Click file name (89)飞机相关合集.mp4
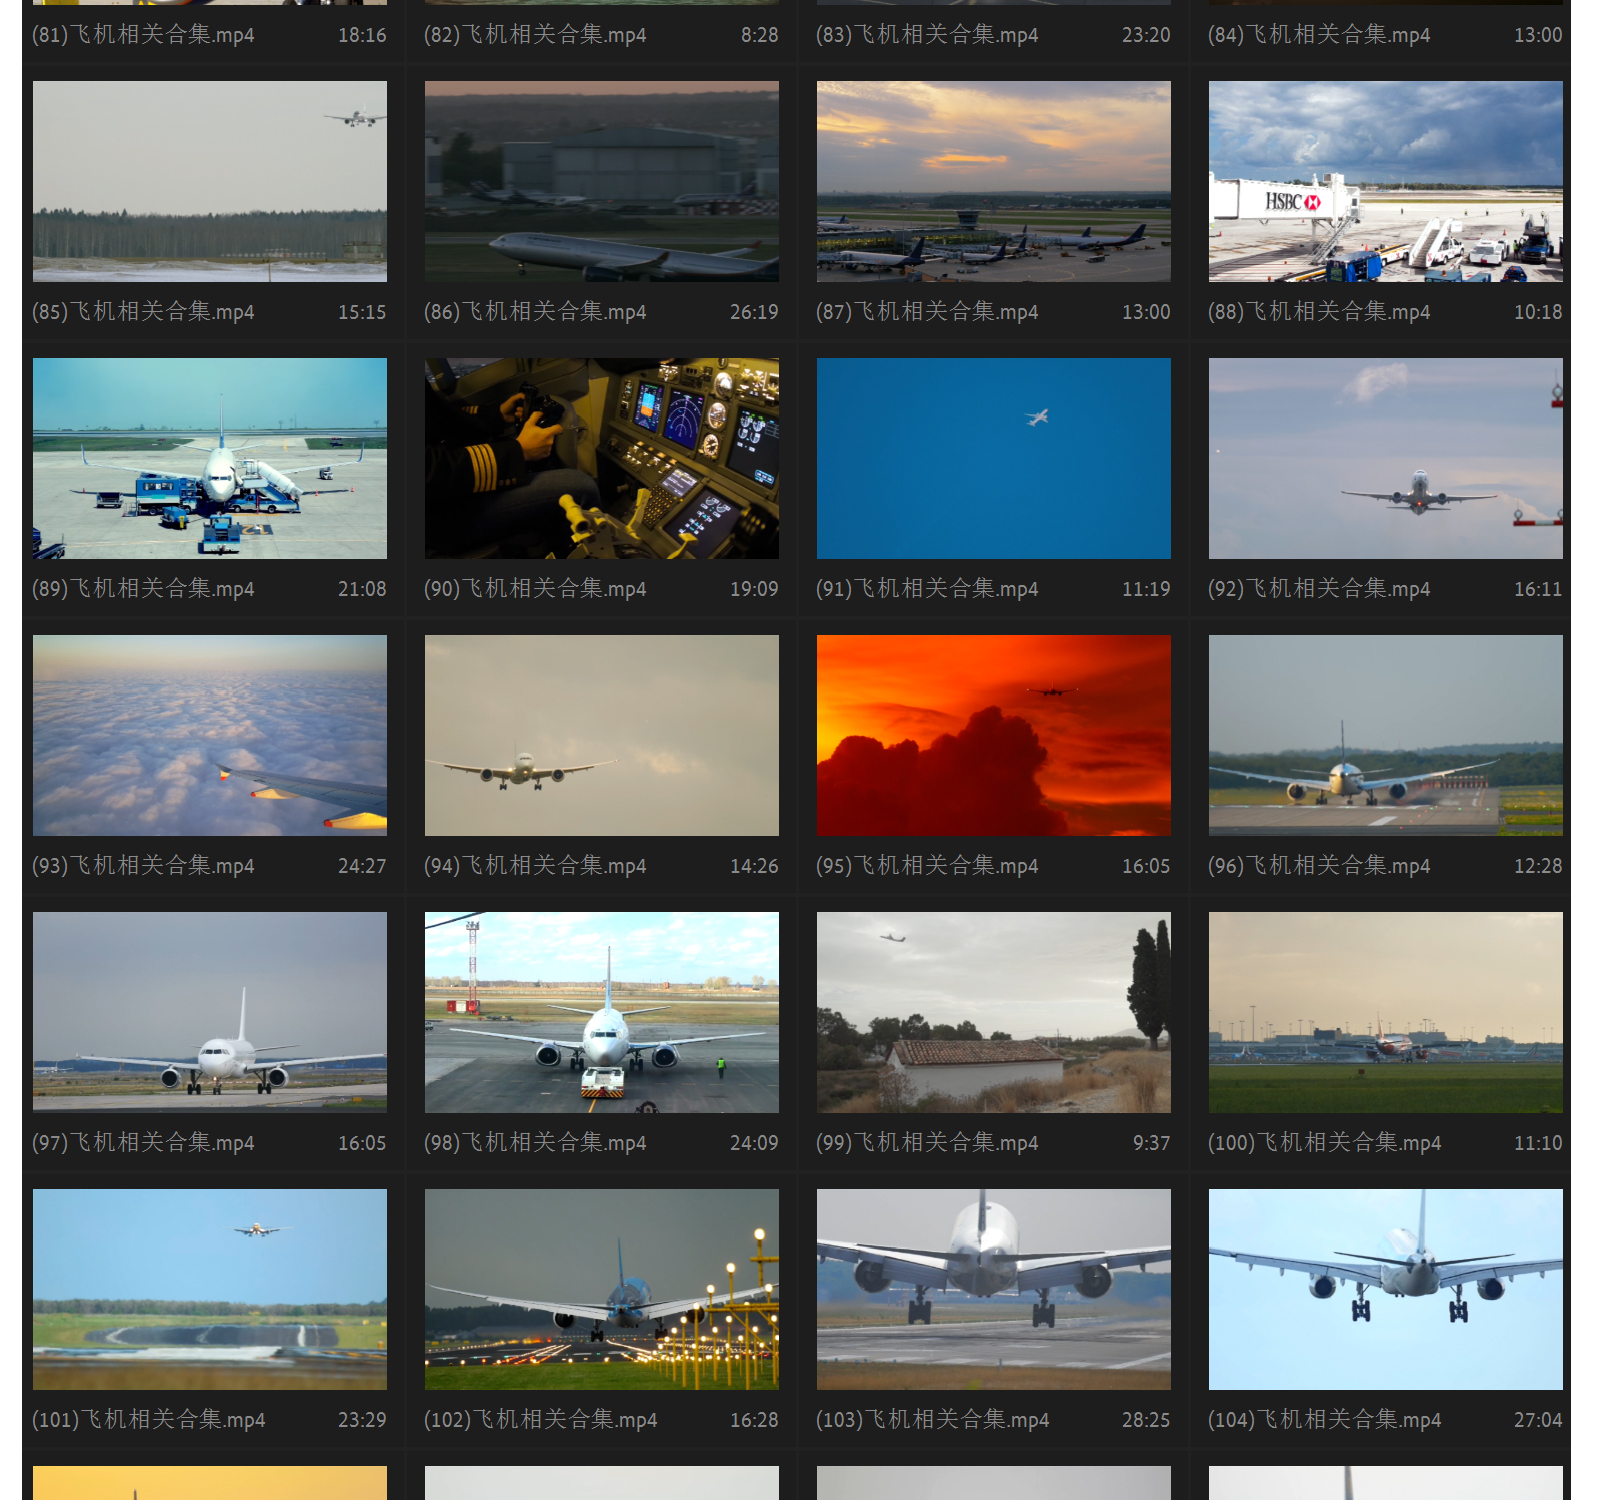The image size is (1600, 1500). pos(143,589)
